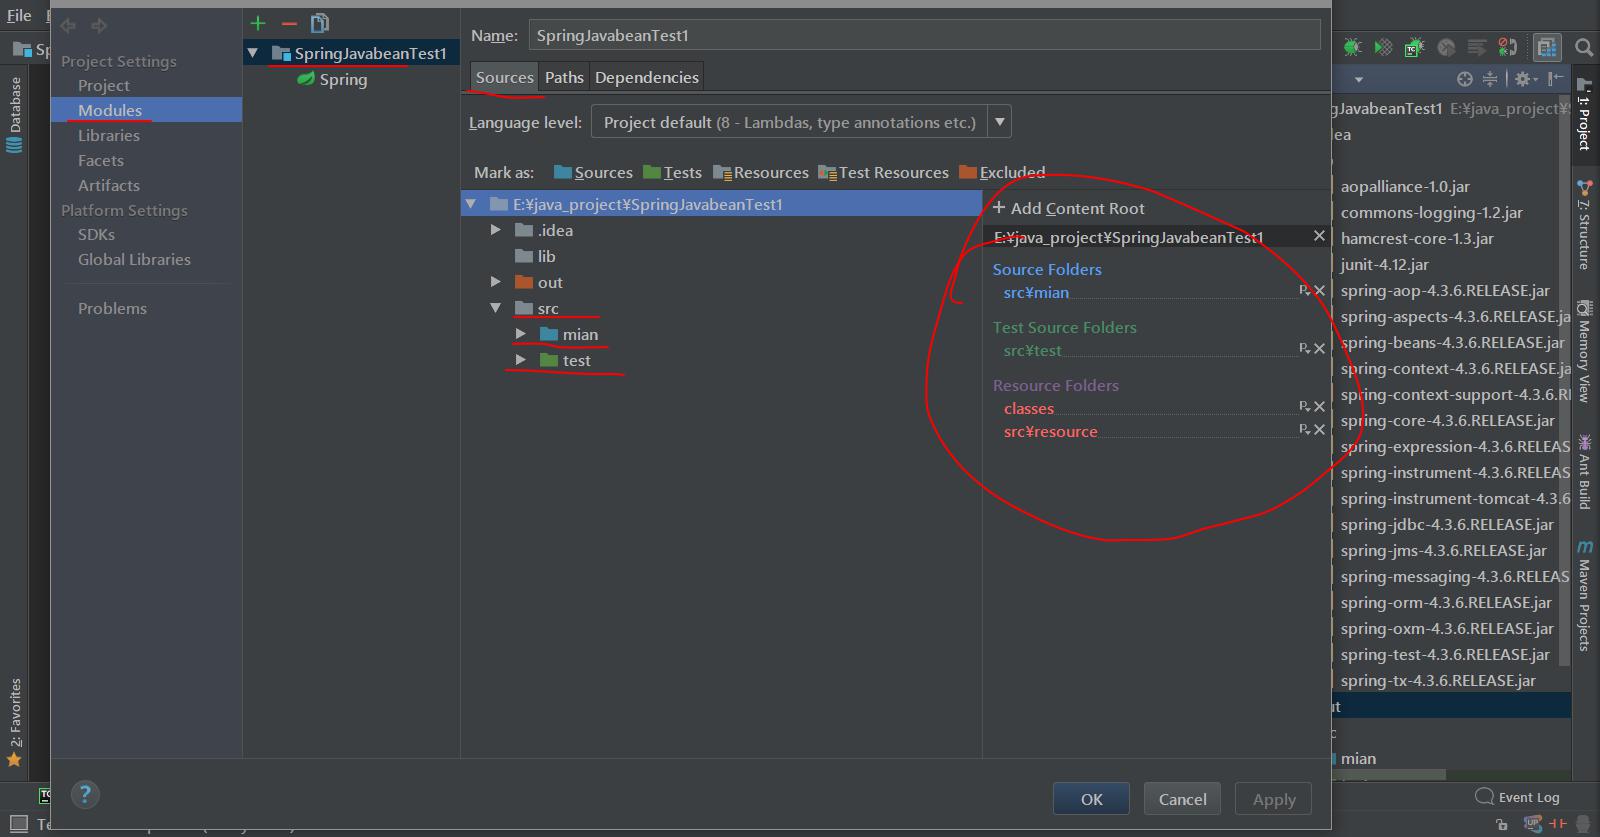1600x837 pixels.
Task: Unmark src¥test test source folder
Action: tap(1319, 349)
